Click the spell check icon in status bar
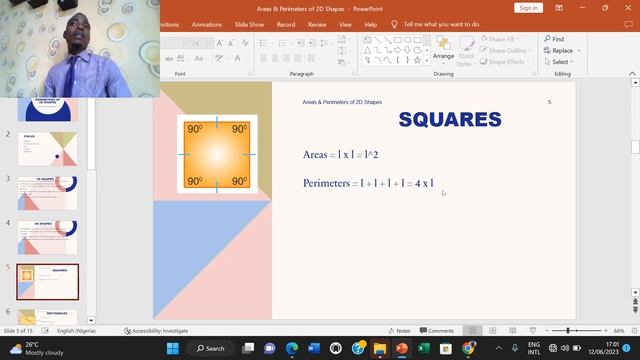This screenshot has height=360, width=640. tap(45, 331)
